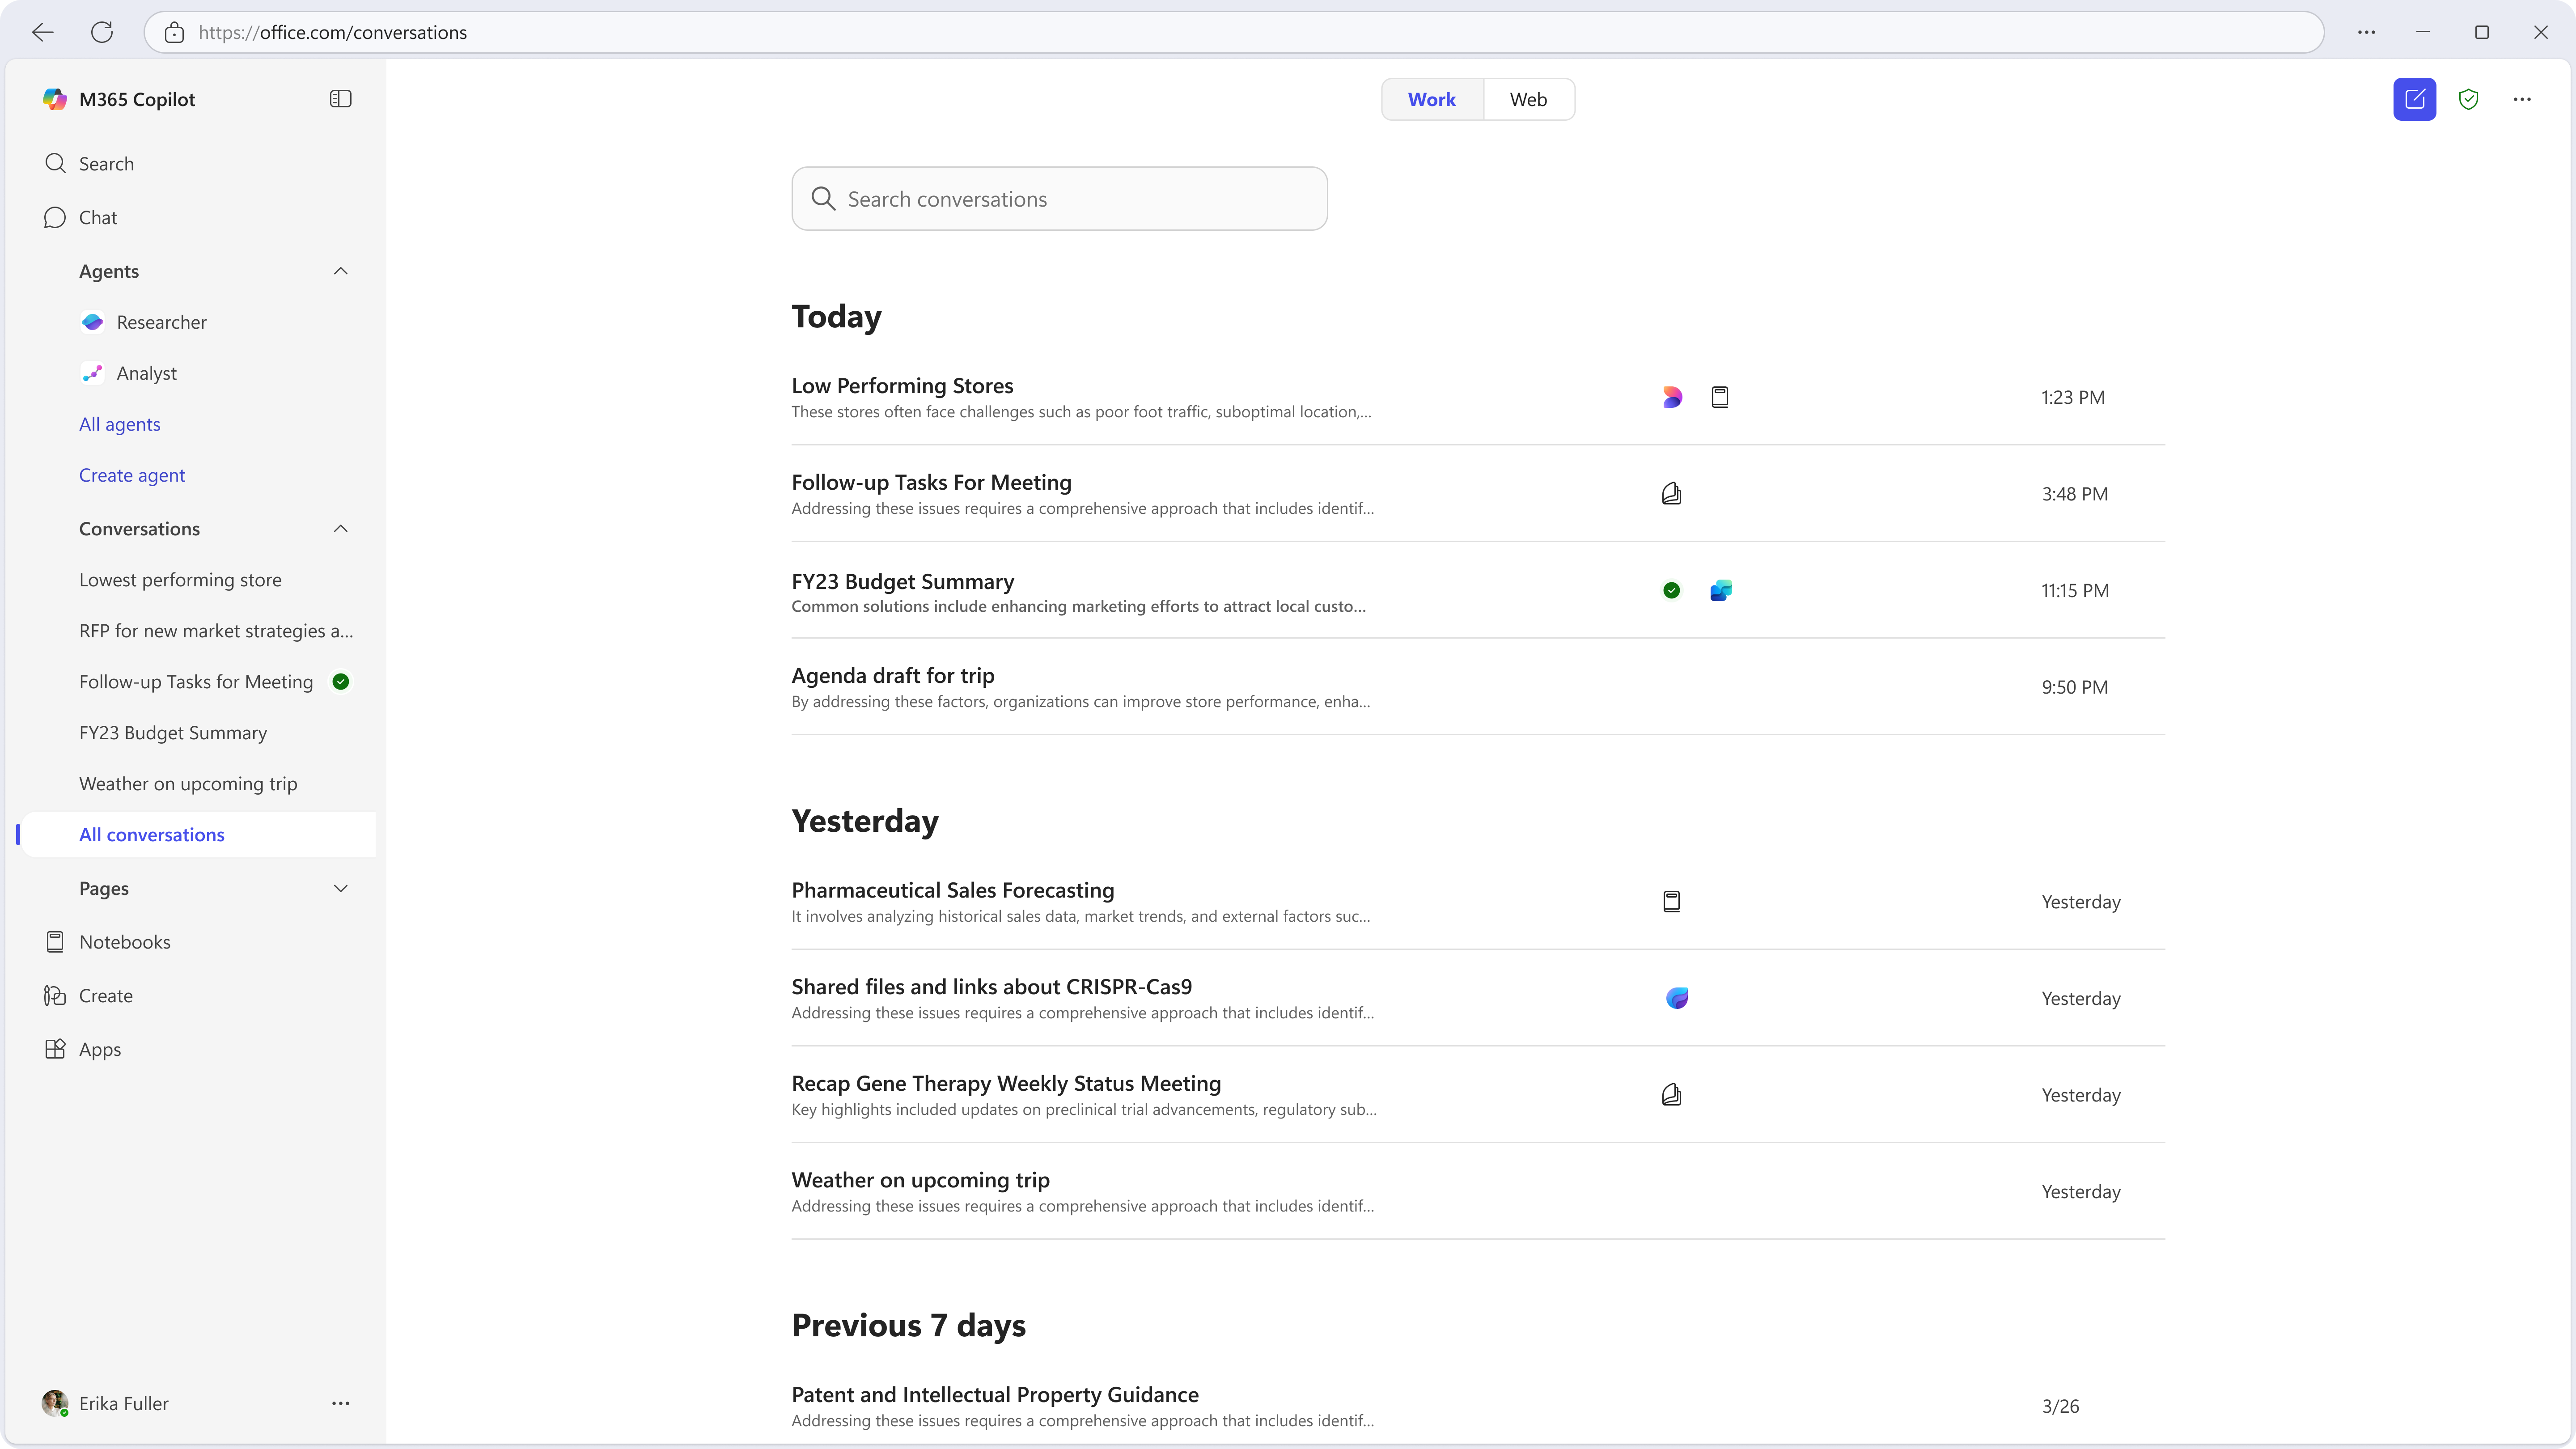
Task: Open Notebooks in the sidebar
Action: 124,942
